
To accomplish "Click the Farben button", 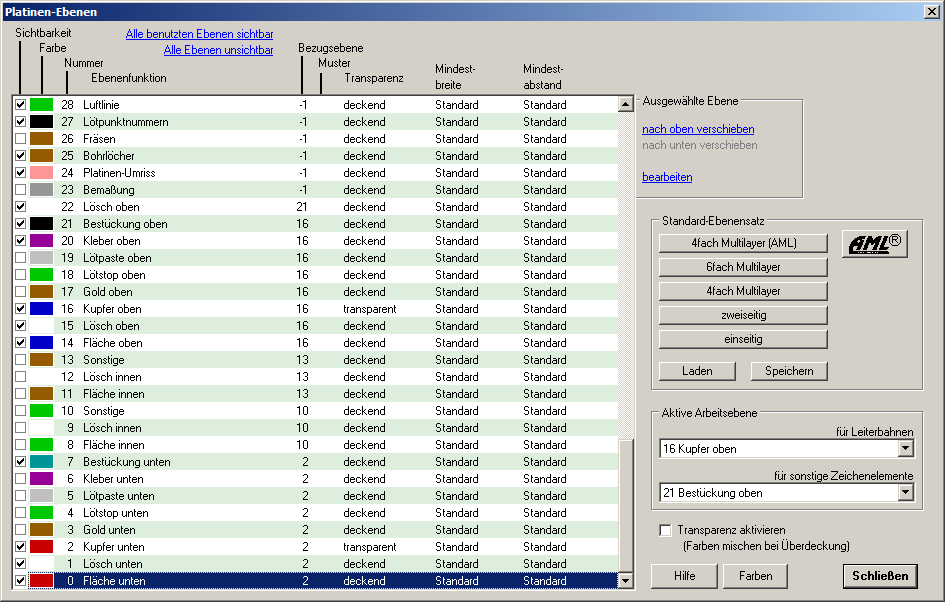I will [x=756, y=576].
